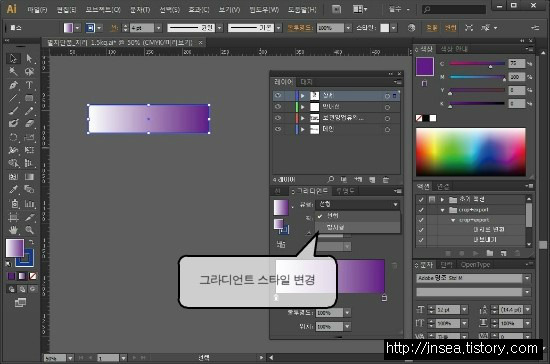The image size is (550, 364).
Task: Click the create new layer icon
Action: [x=372, y=180]
